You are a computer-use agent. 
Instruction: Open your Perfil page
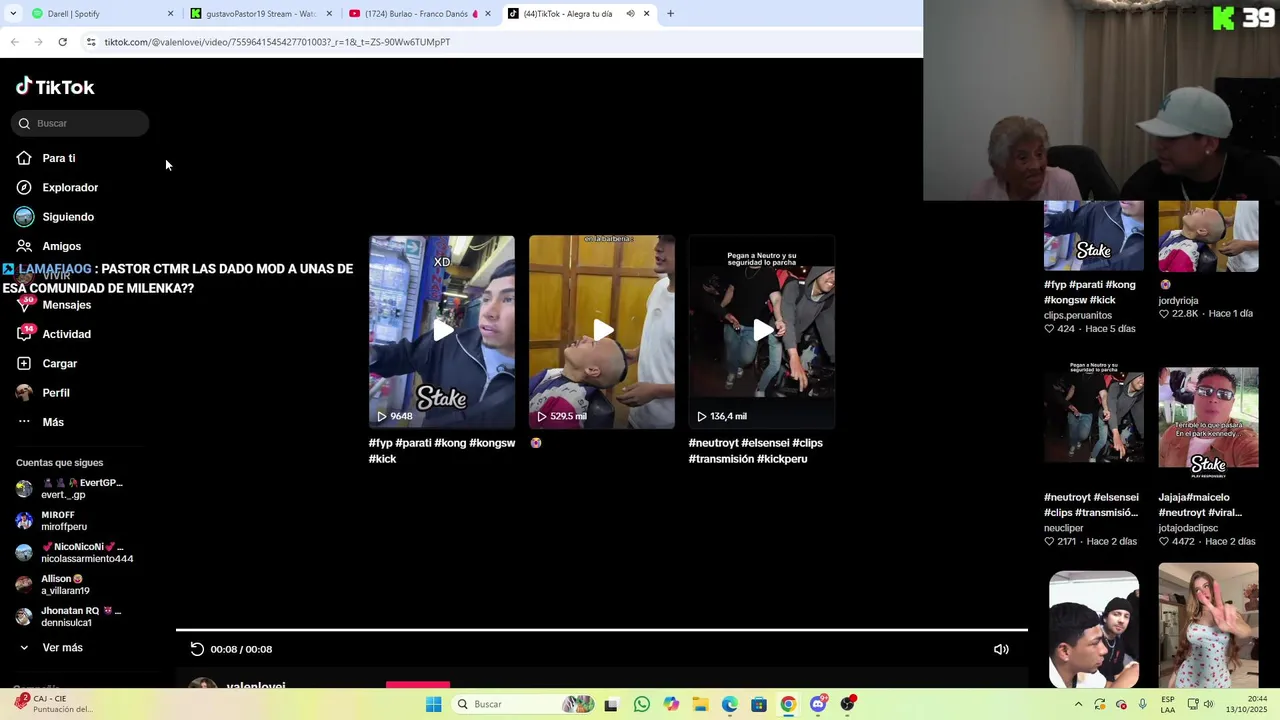tap(43, 393)
